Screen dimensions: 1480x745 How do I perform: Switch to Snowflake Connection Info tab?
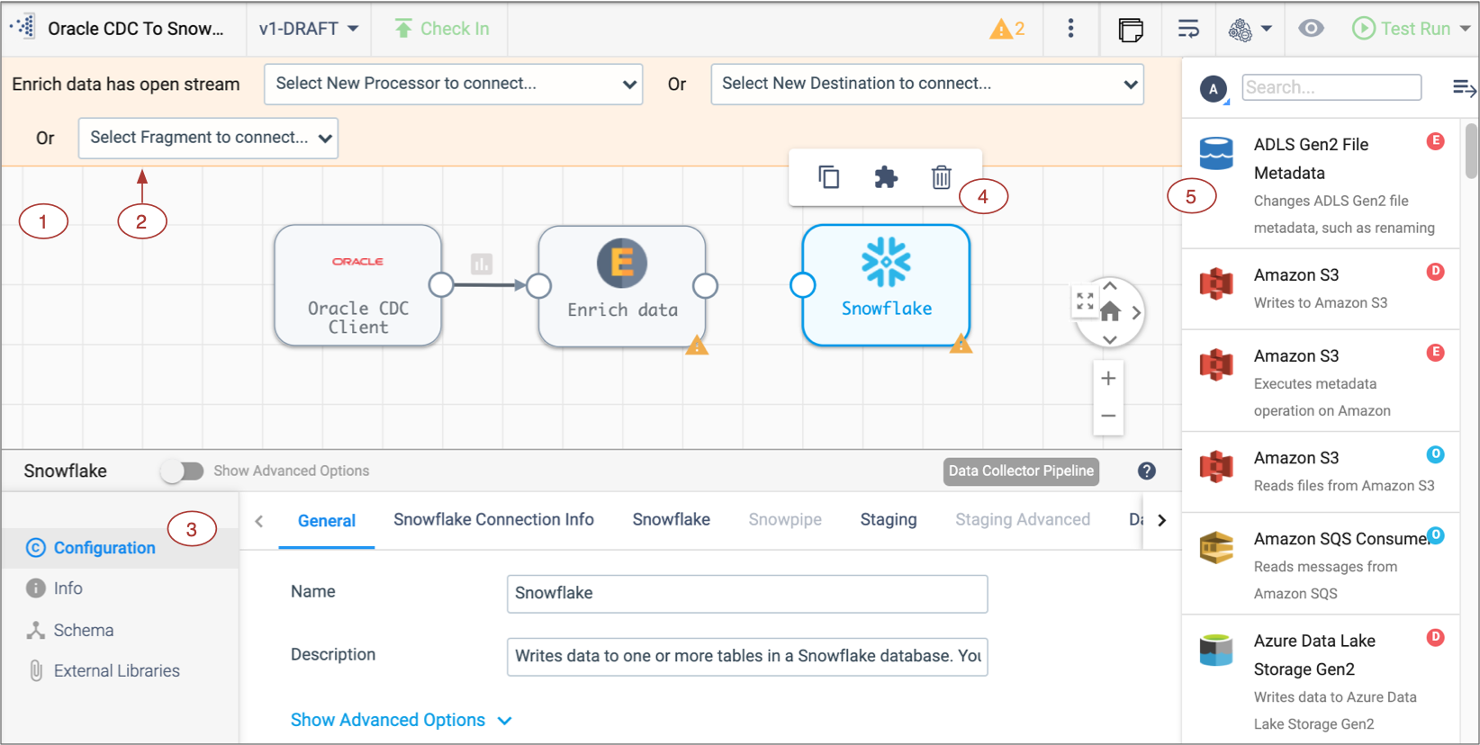(494, 520)
